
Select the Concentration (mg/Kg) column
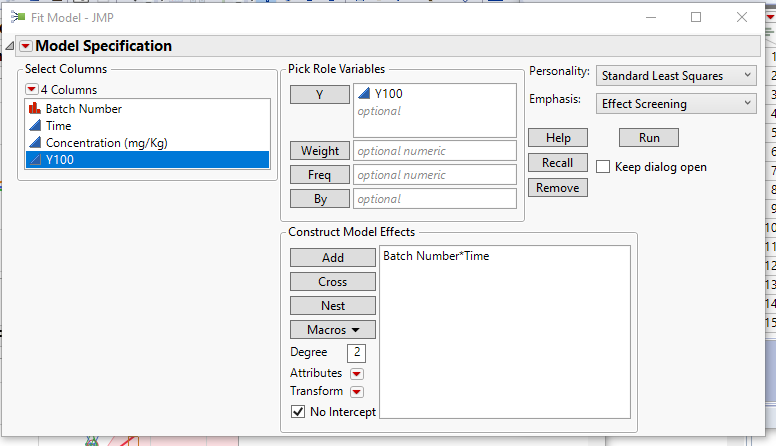pyautogui.click(x=147, y=143)
